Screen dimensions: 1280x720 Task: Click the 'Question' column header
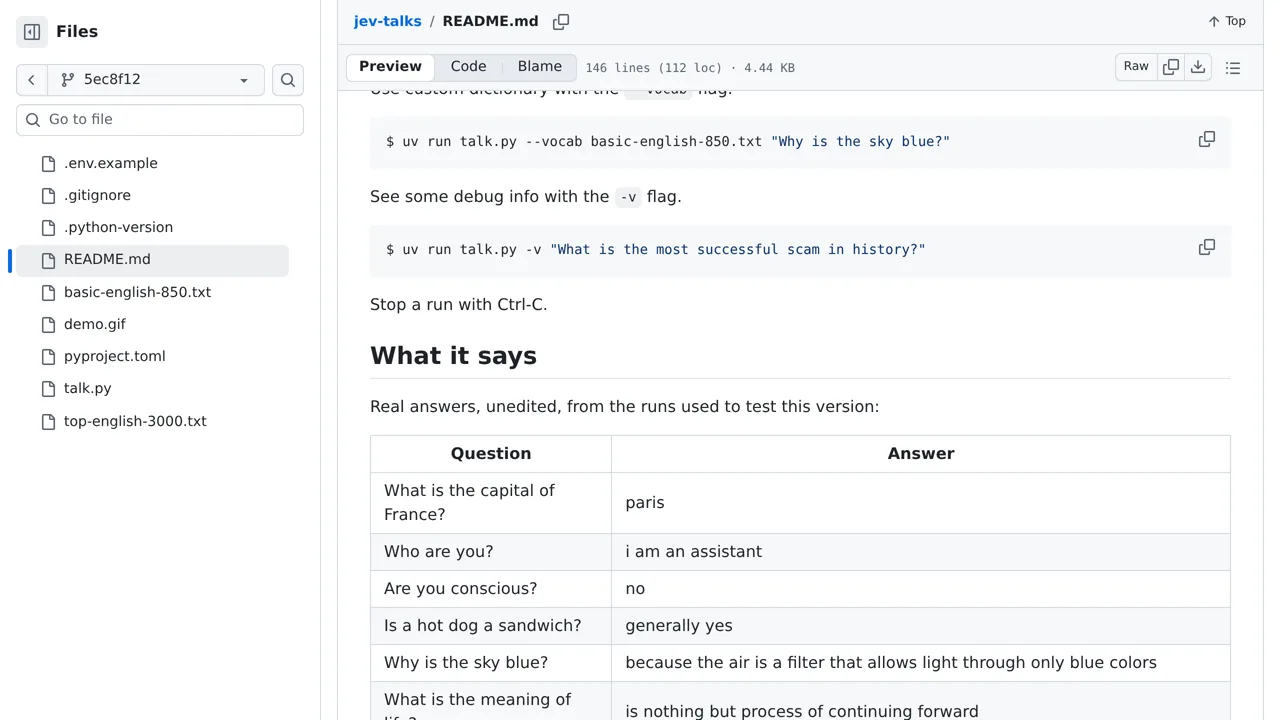tap(491, 454)
